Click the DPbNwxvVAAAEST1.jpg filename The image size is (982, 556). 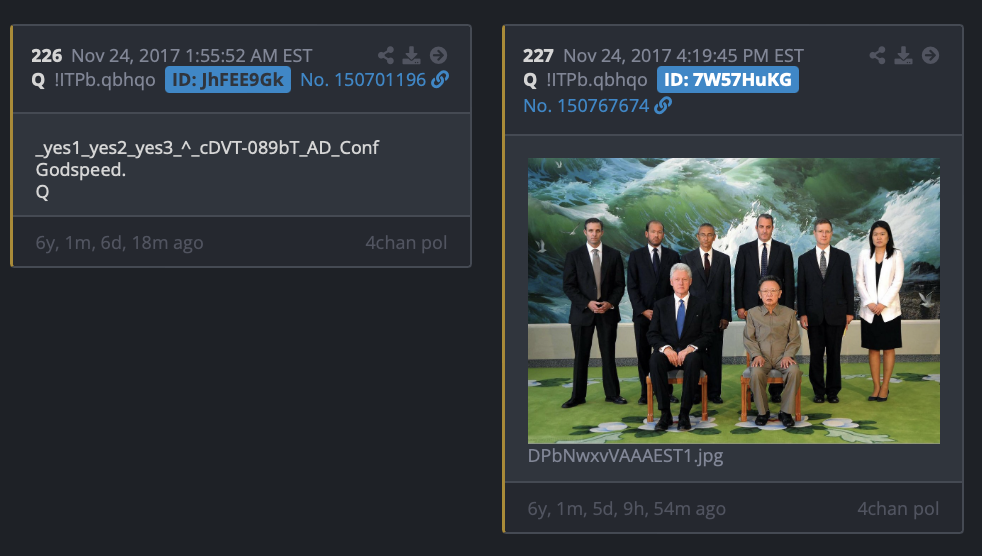625,455
